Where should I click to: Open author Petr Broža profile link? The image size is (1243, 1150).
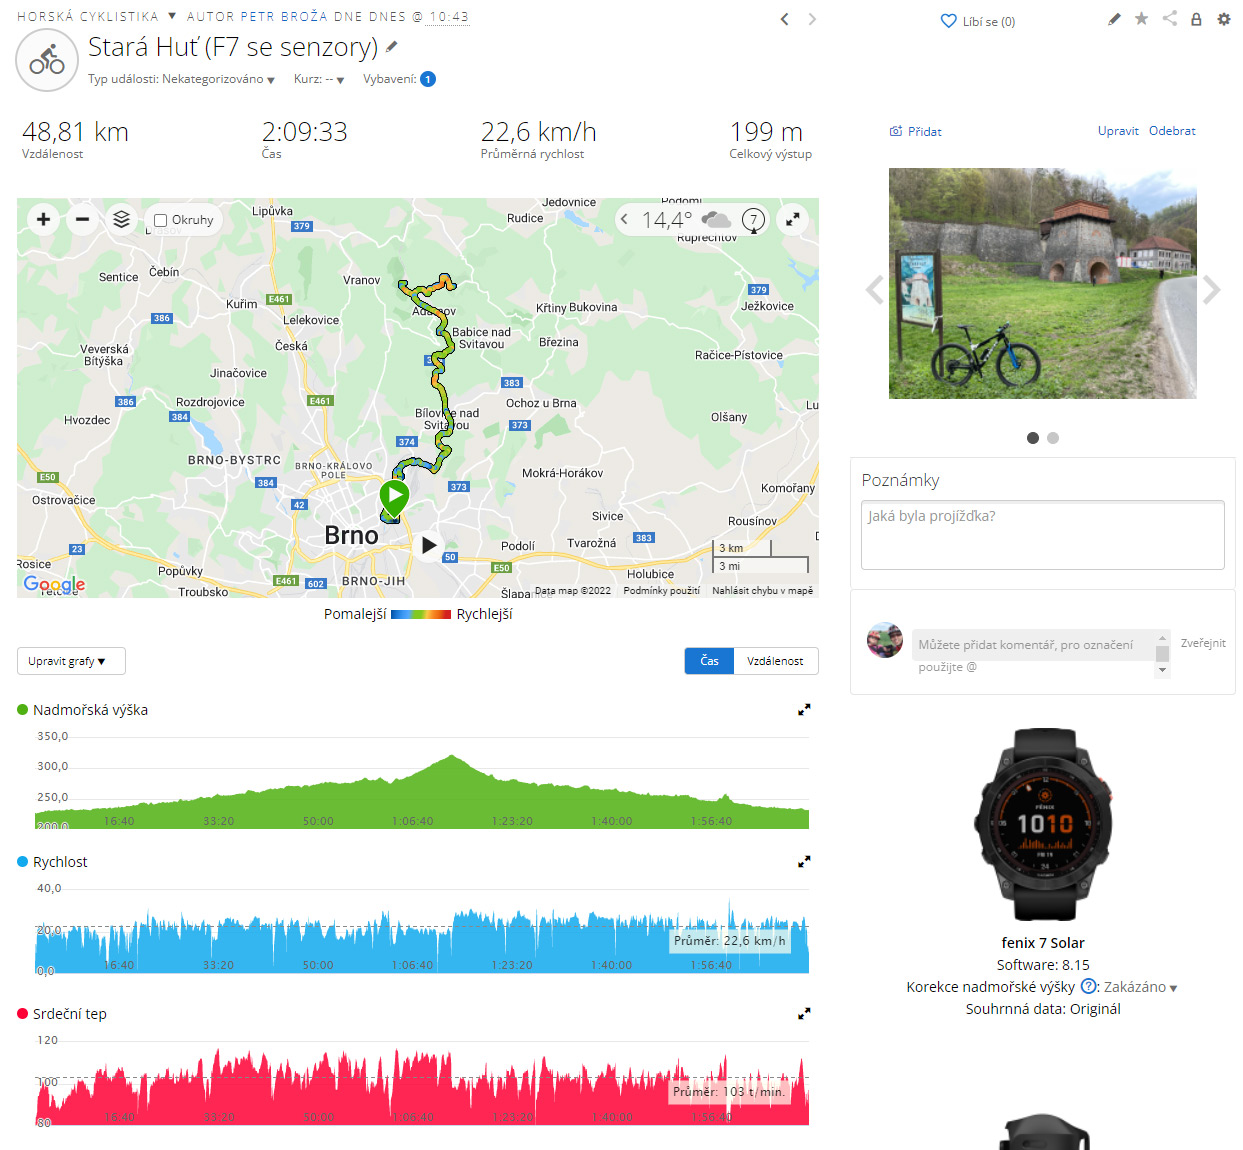(285, 17)
